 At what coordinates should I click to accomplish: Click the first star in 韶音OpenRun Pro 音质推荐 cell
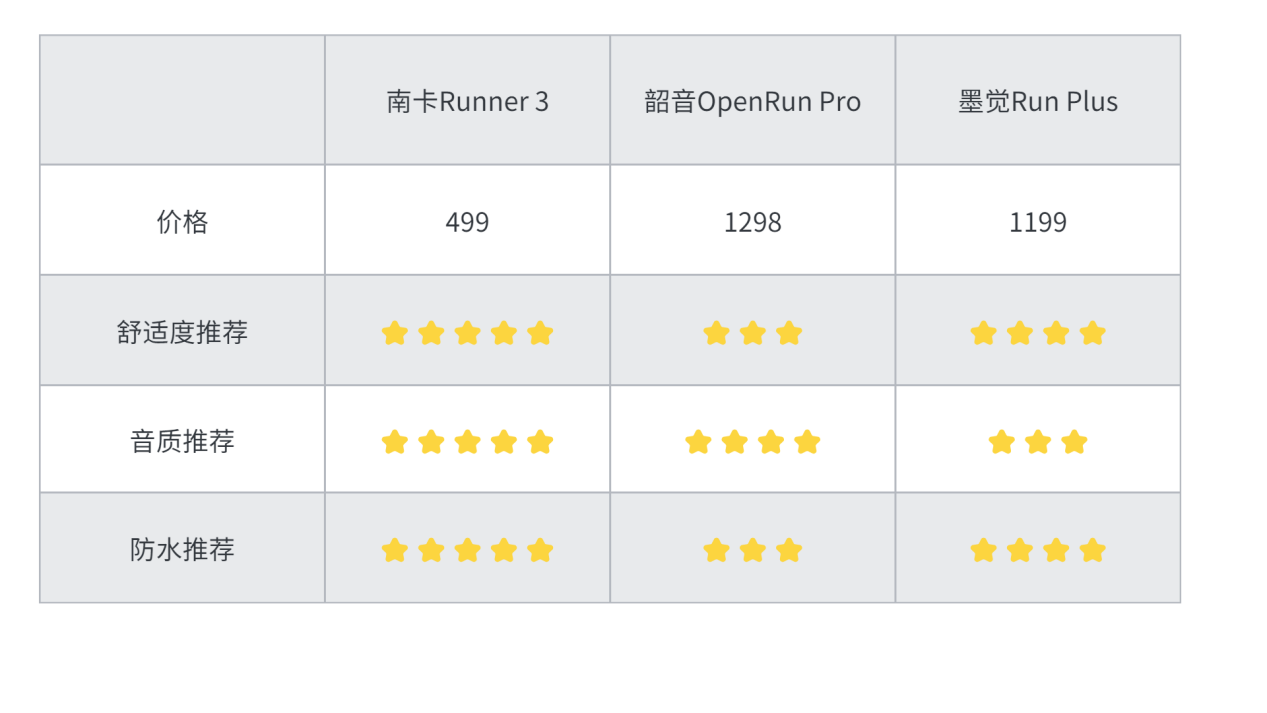698,442
